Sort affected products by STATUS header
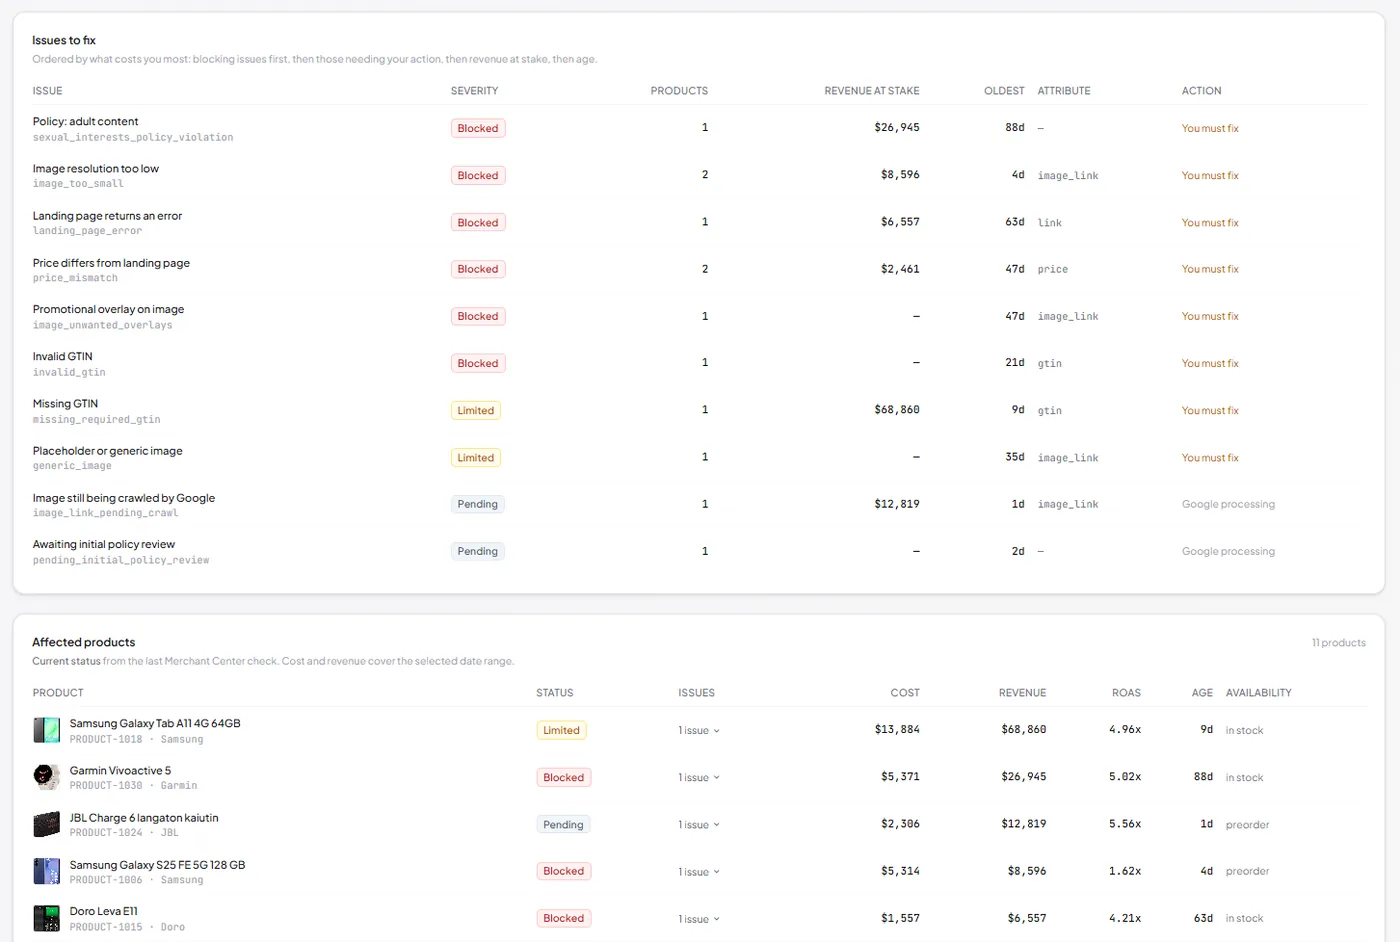 tap(555, 693)
